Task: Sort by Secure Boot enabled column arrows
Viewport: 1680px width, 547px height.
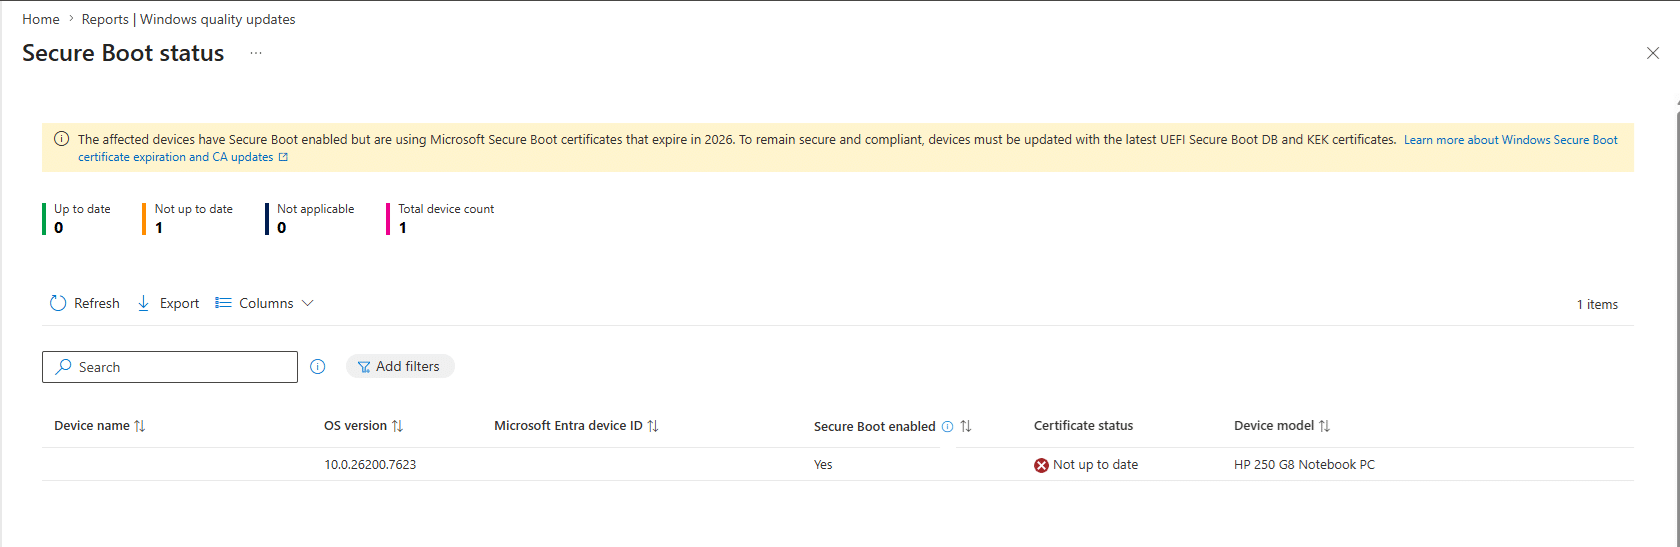Action: [x=966, y=426]
